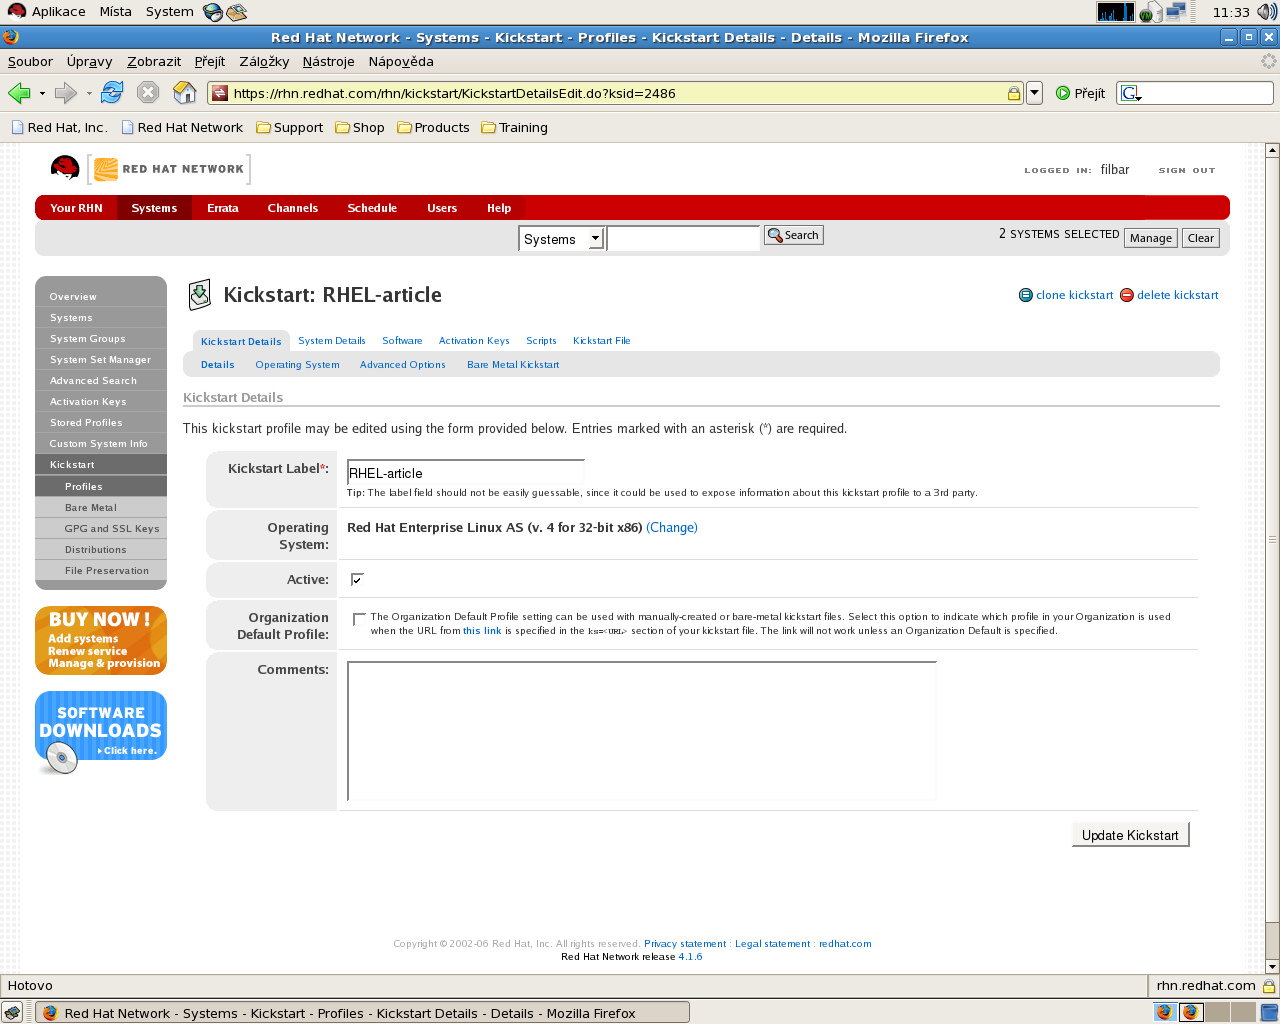Click the Kickstart Label input field
The image size is (1280, 1024).
tap(465, 473)
